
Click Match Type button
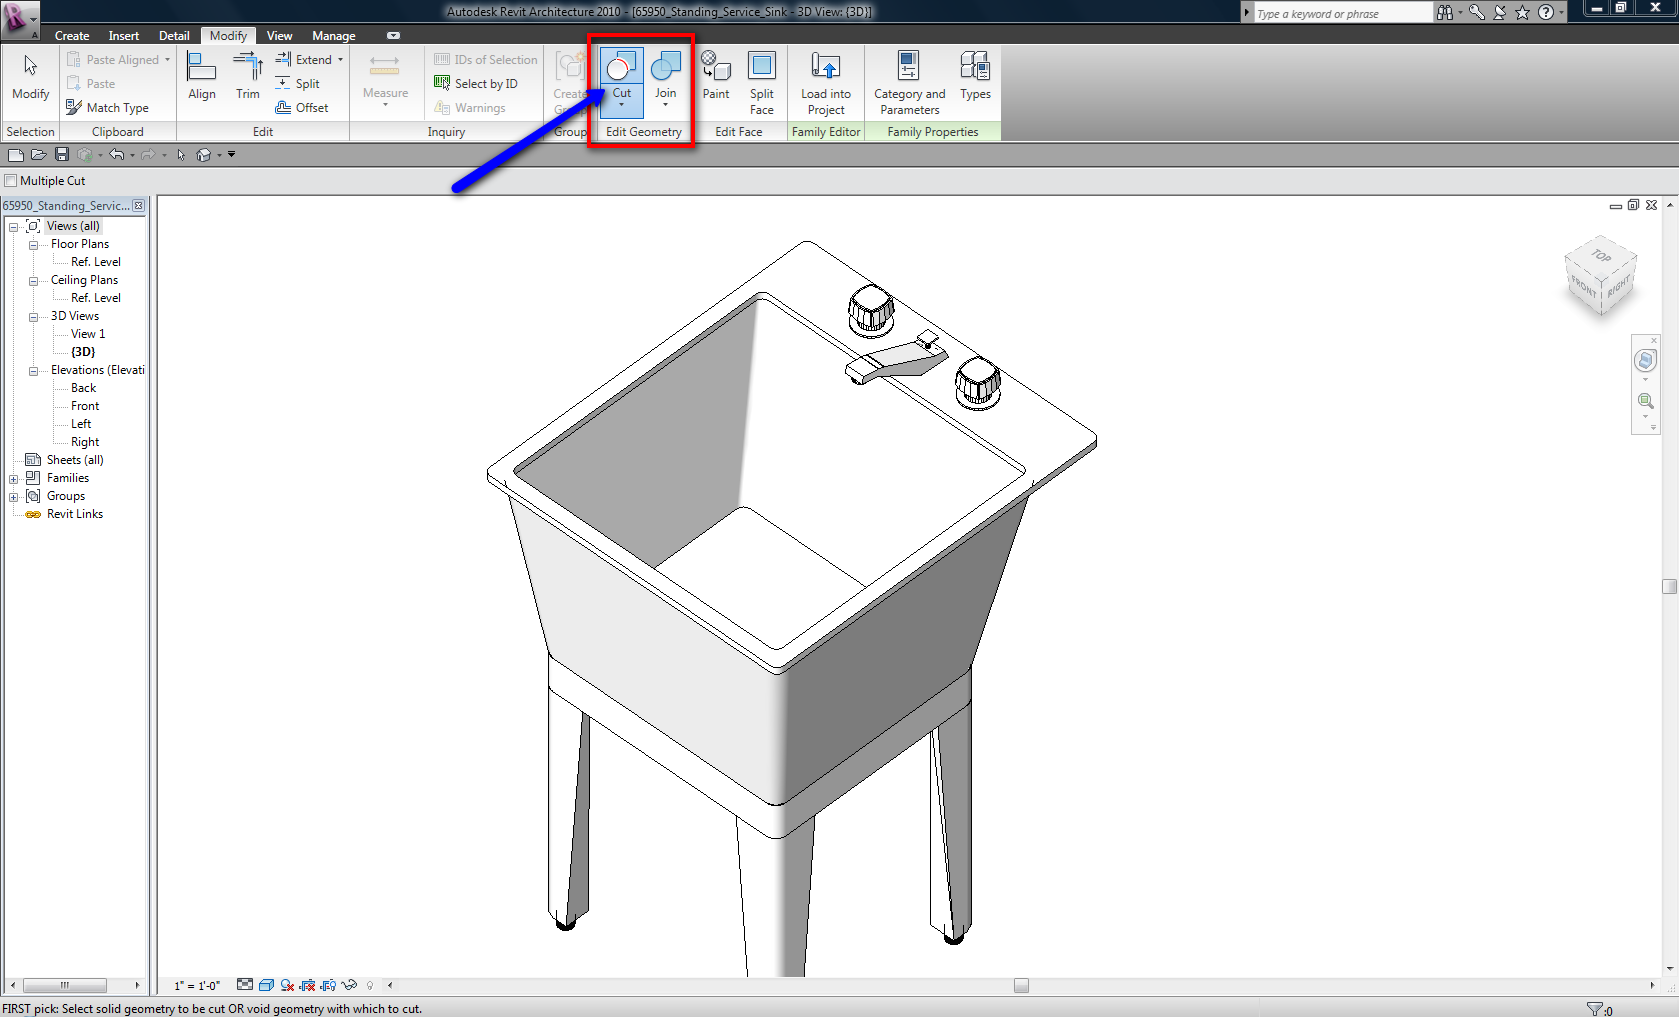click(108, 108)
